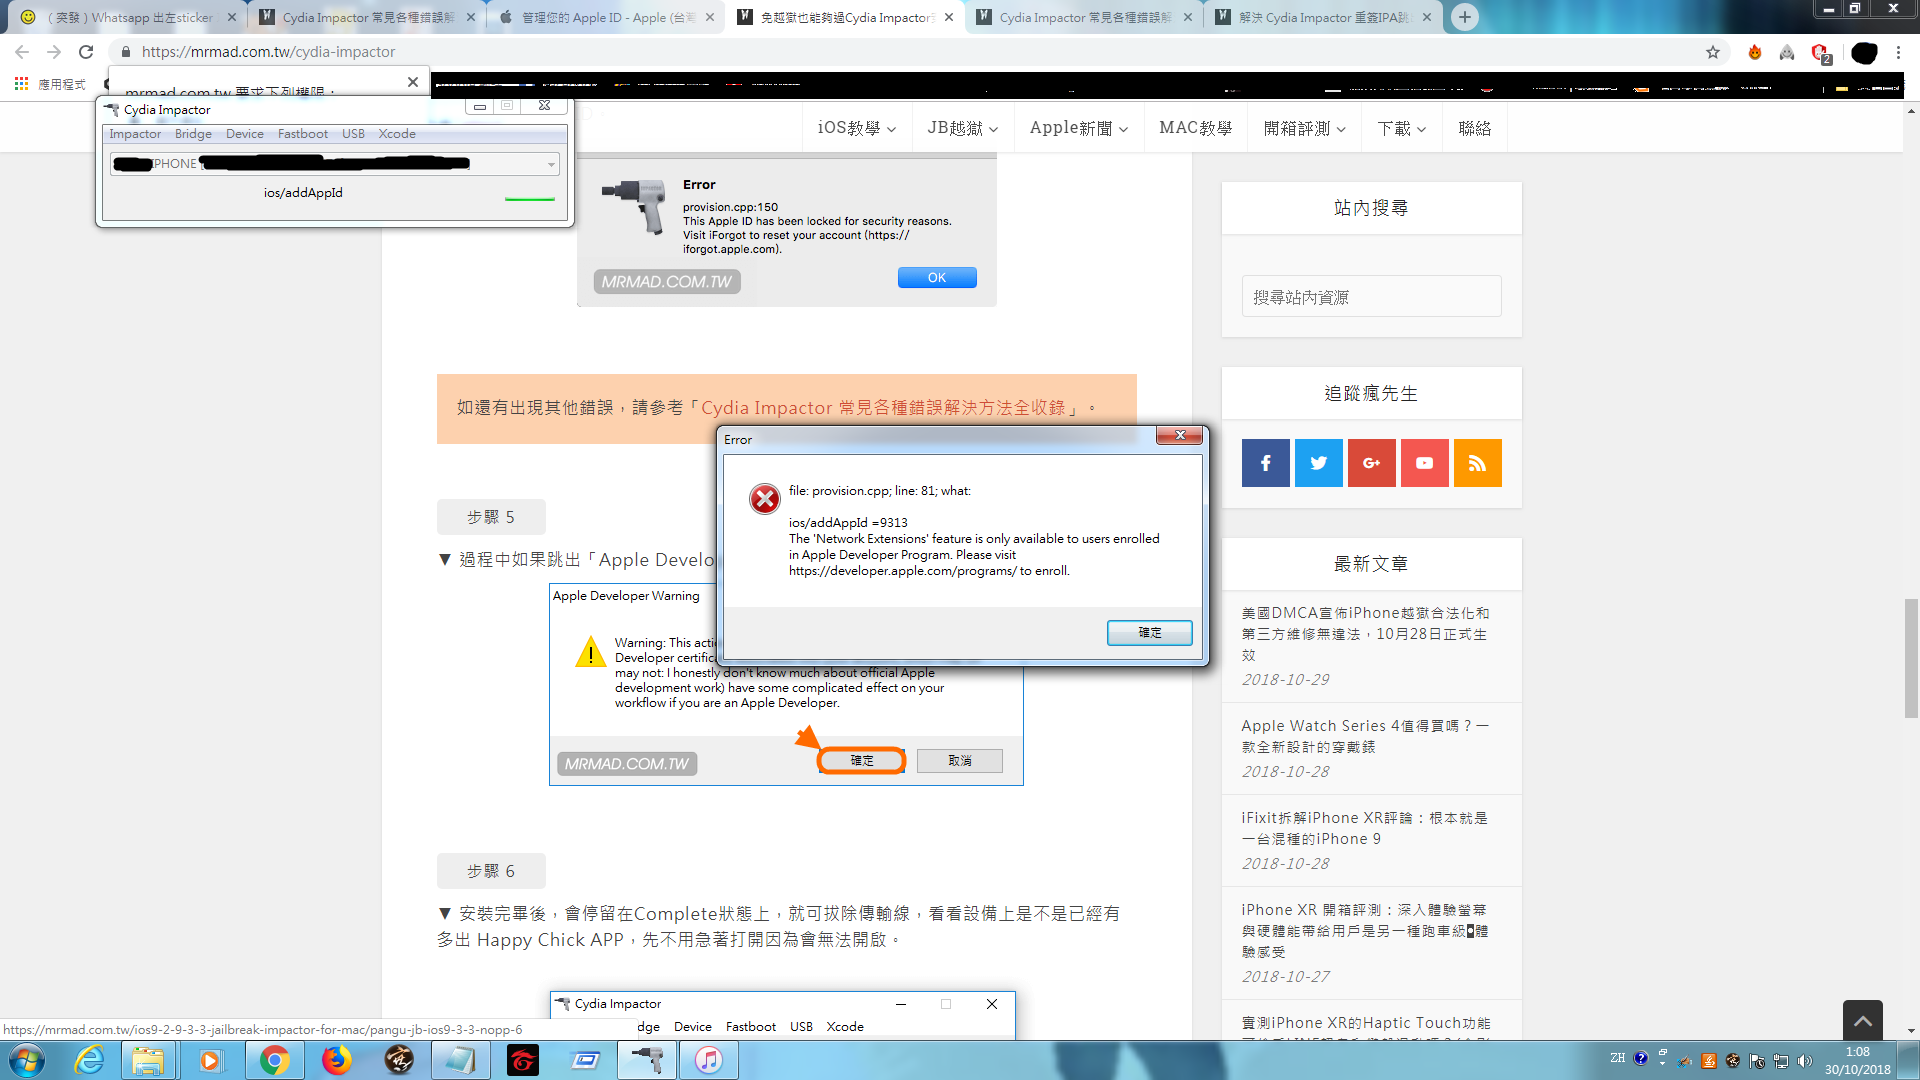Open the MAC教學 navigation item
This screenshot has width=1920, height=1080.
[1195, 128]
